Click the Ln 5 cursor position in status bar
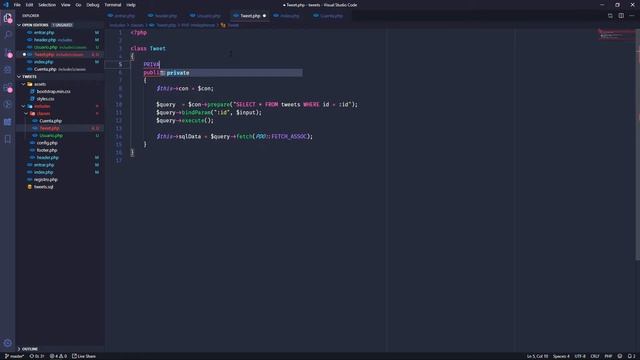This screenshot has width=640, height=360. click(537, 356)
